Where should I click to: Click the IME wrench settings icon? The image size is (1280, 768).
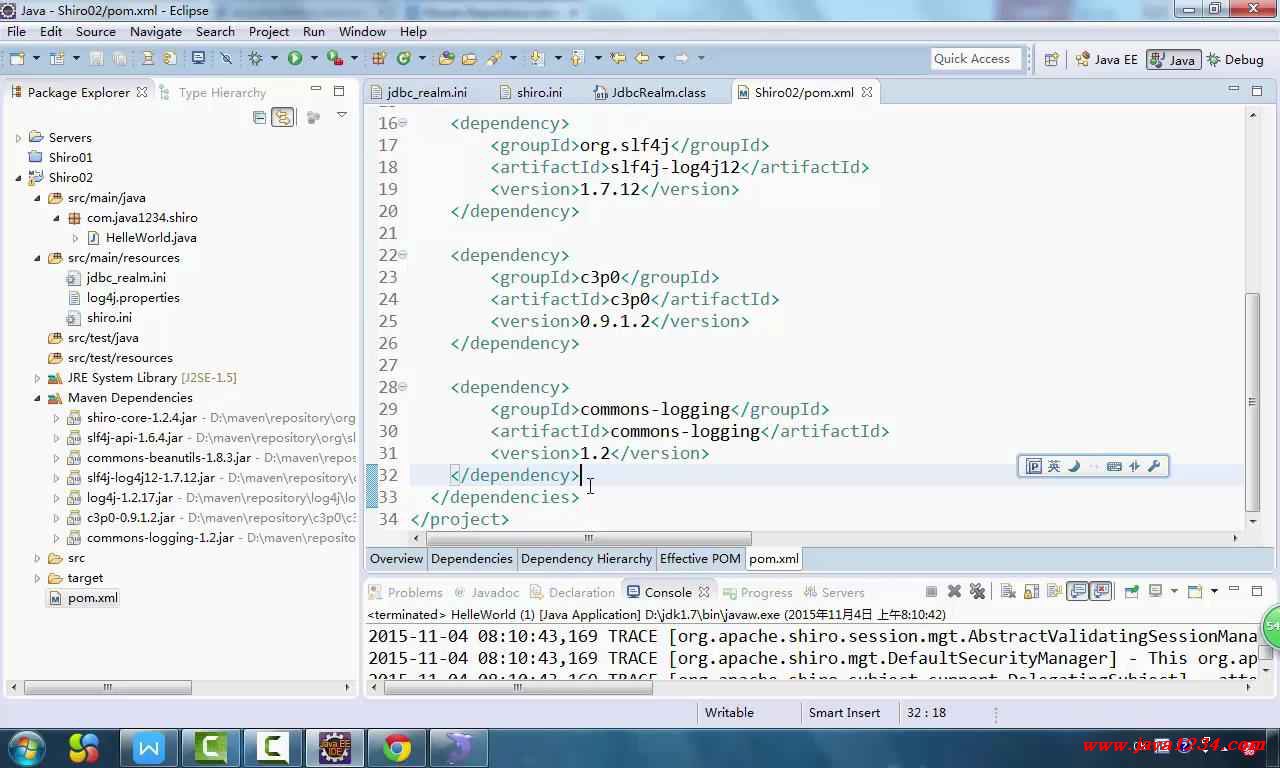tap(1154, 466)
